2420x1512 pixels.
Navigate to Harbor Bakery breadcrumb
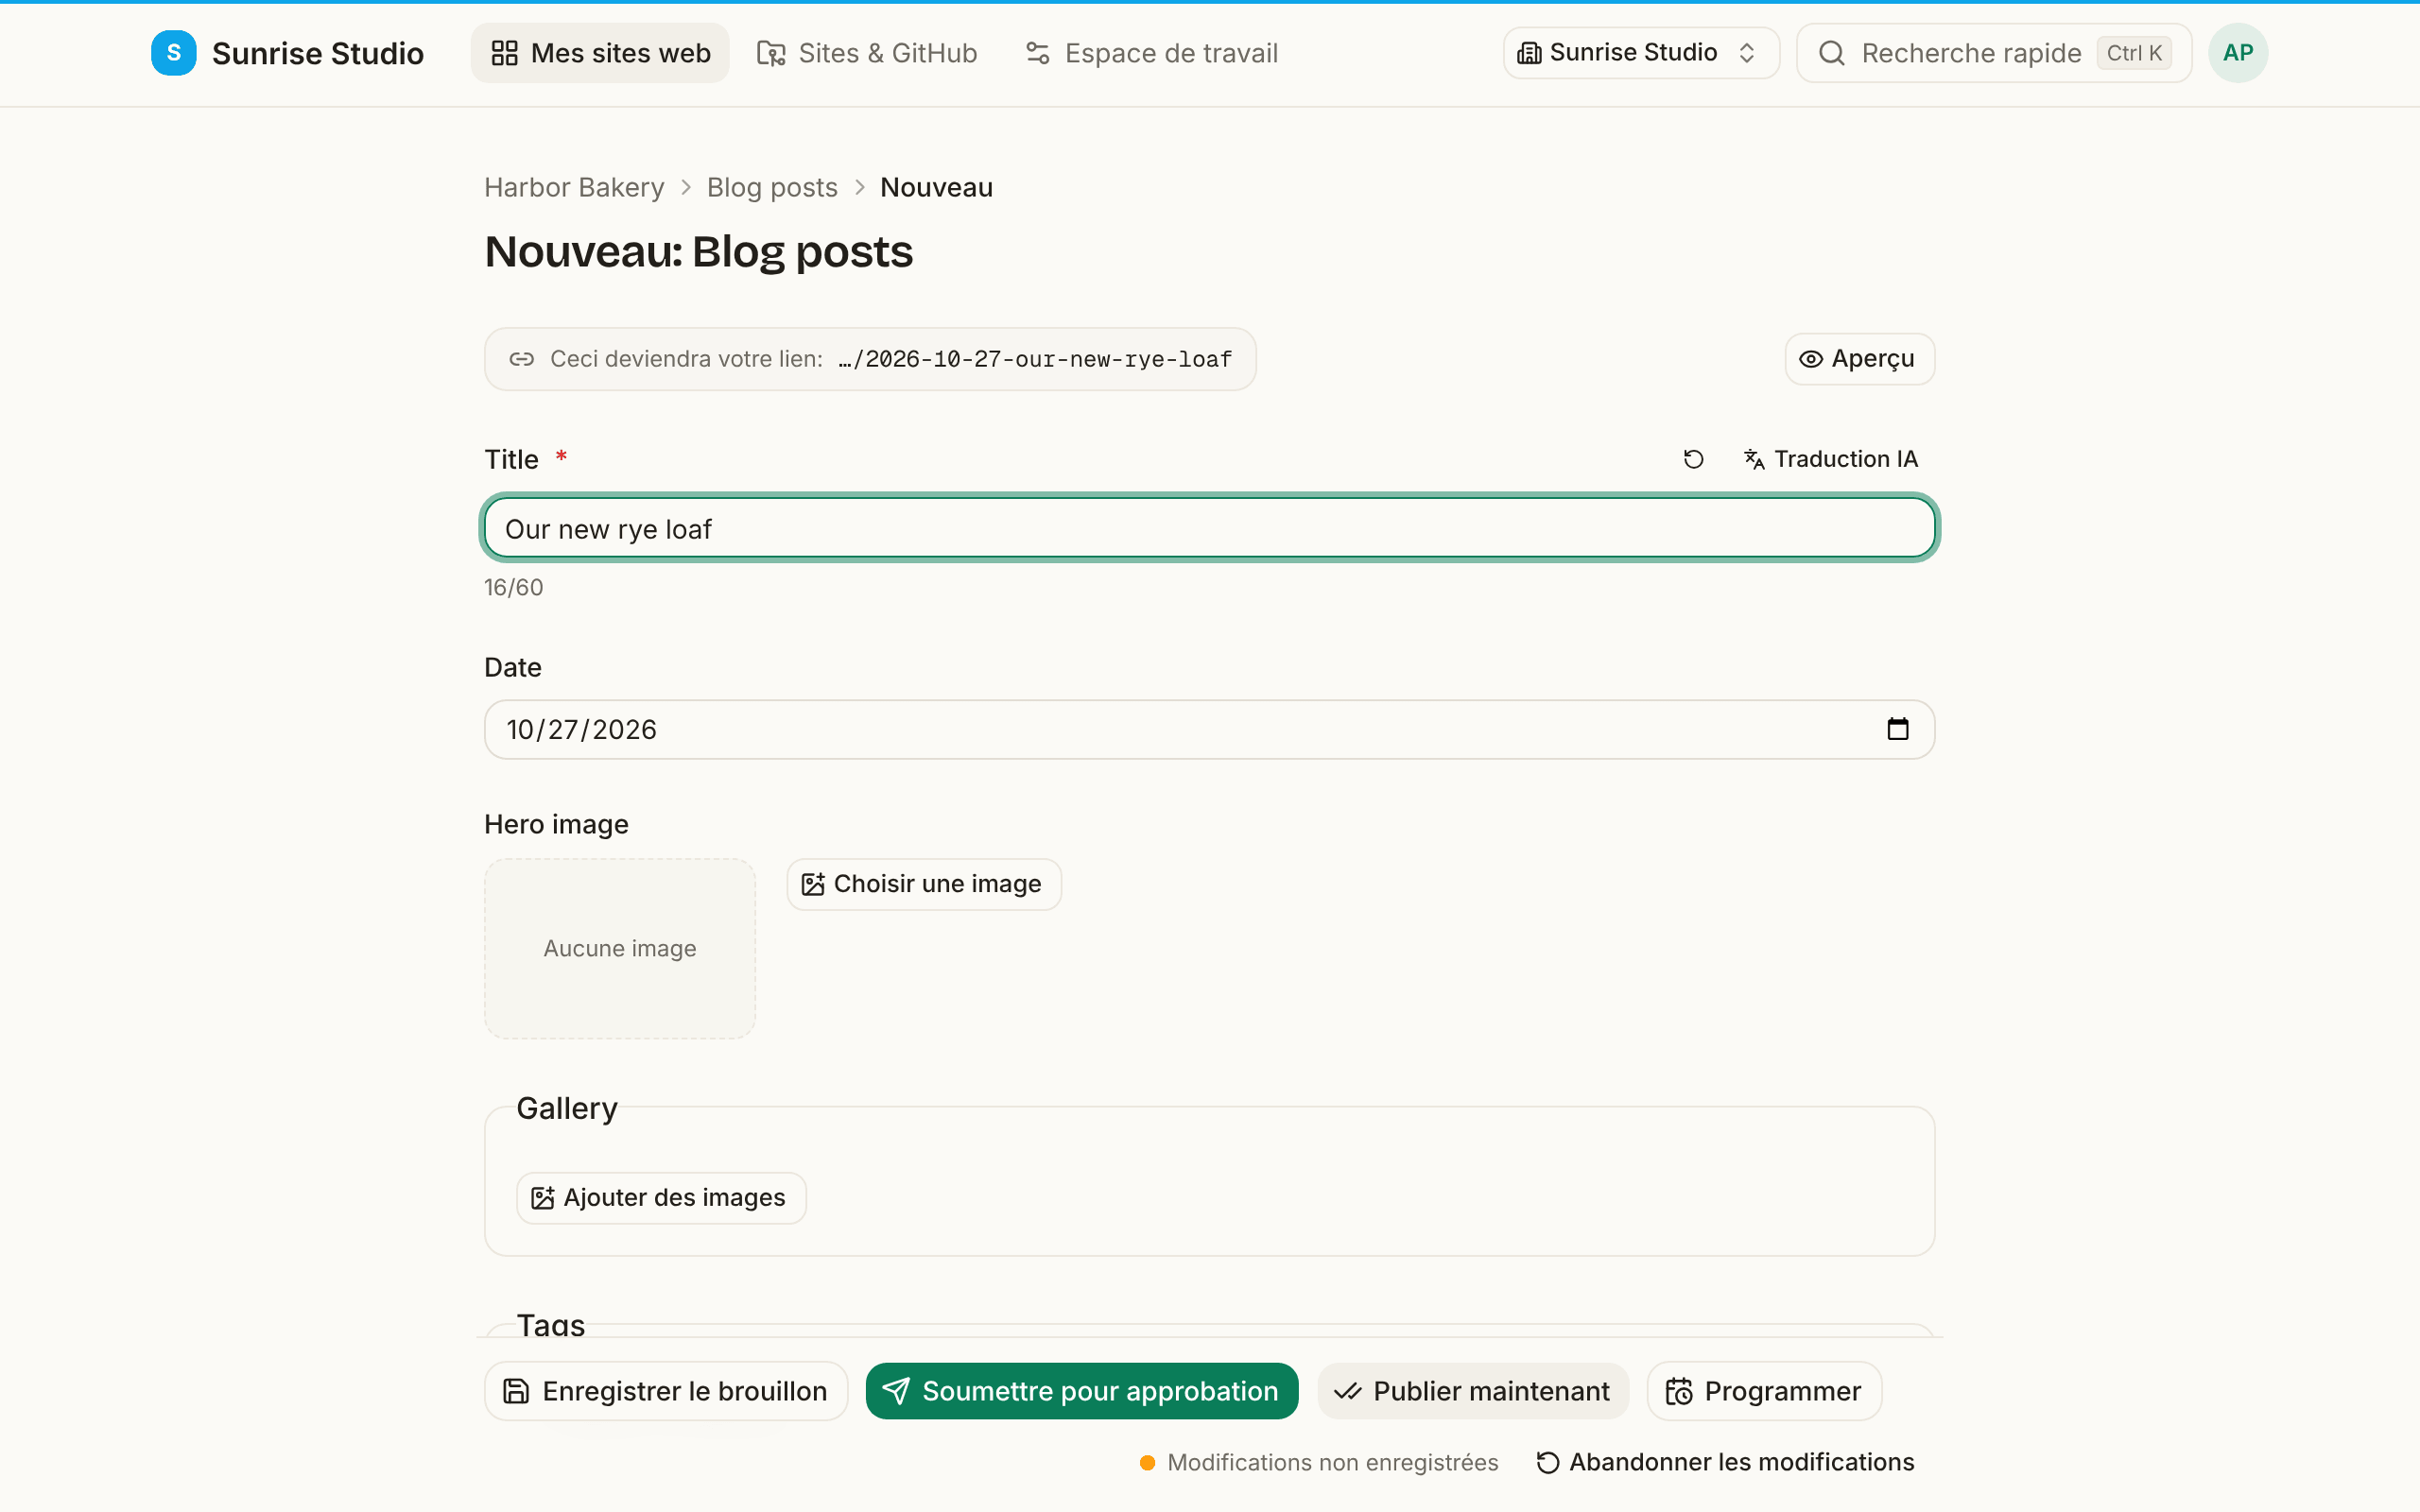point(574,187)
